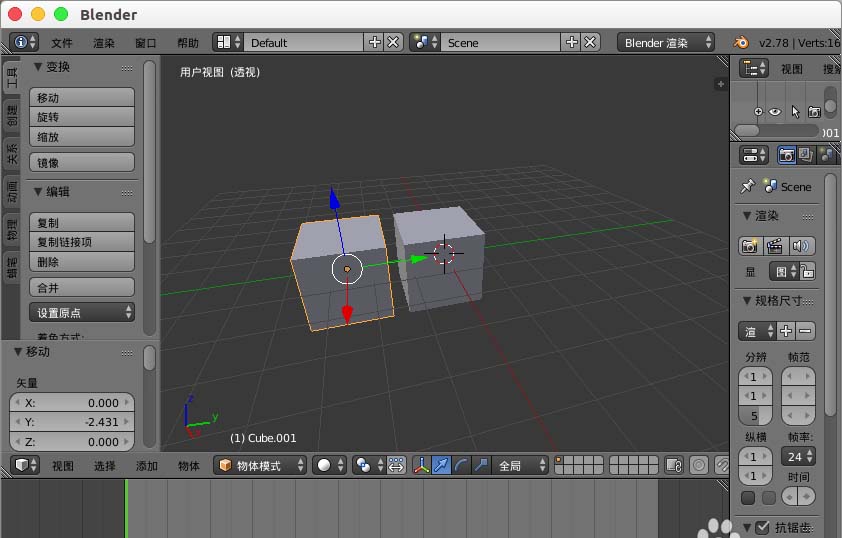842x538 pixels.
Task: Click the Z vector value field
Action: (x=72, y=441)
